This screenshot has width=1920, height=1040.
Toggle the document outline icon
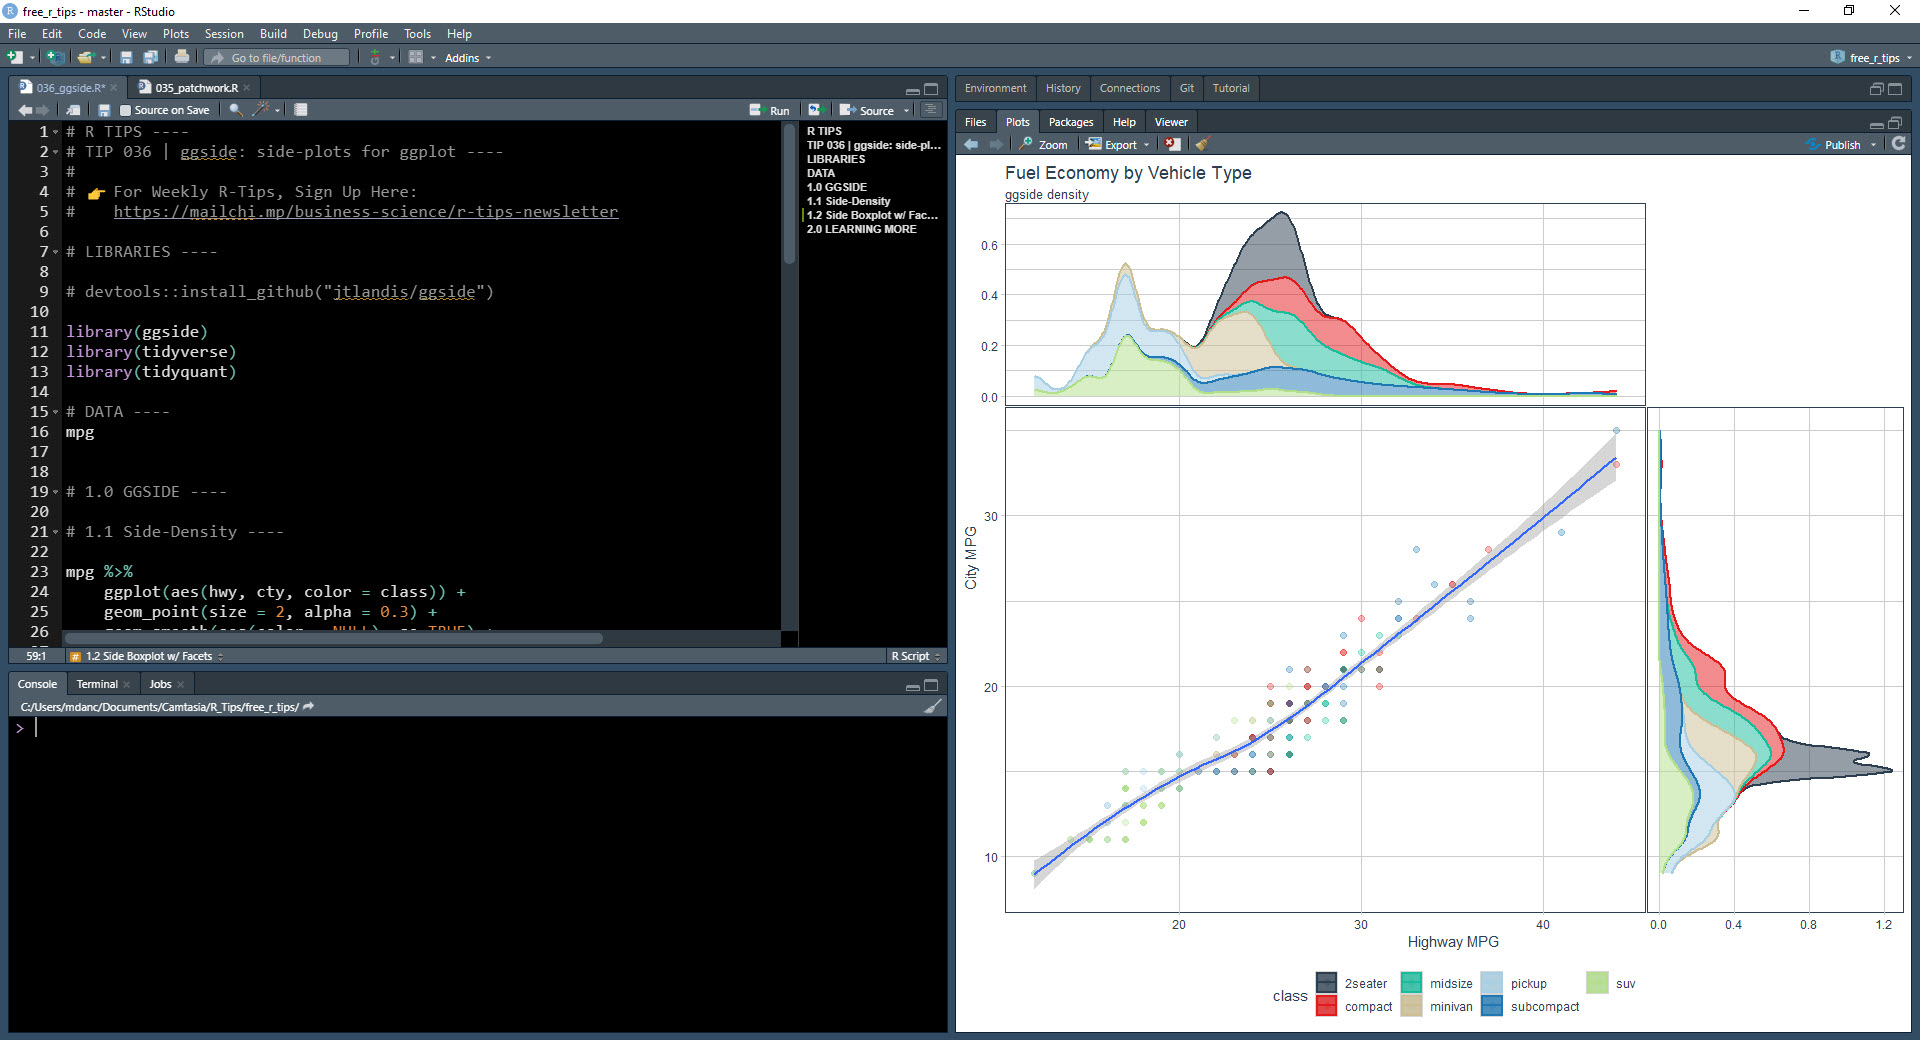930,110
